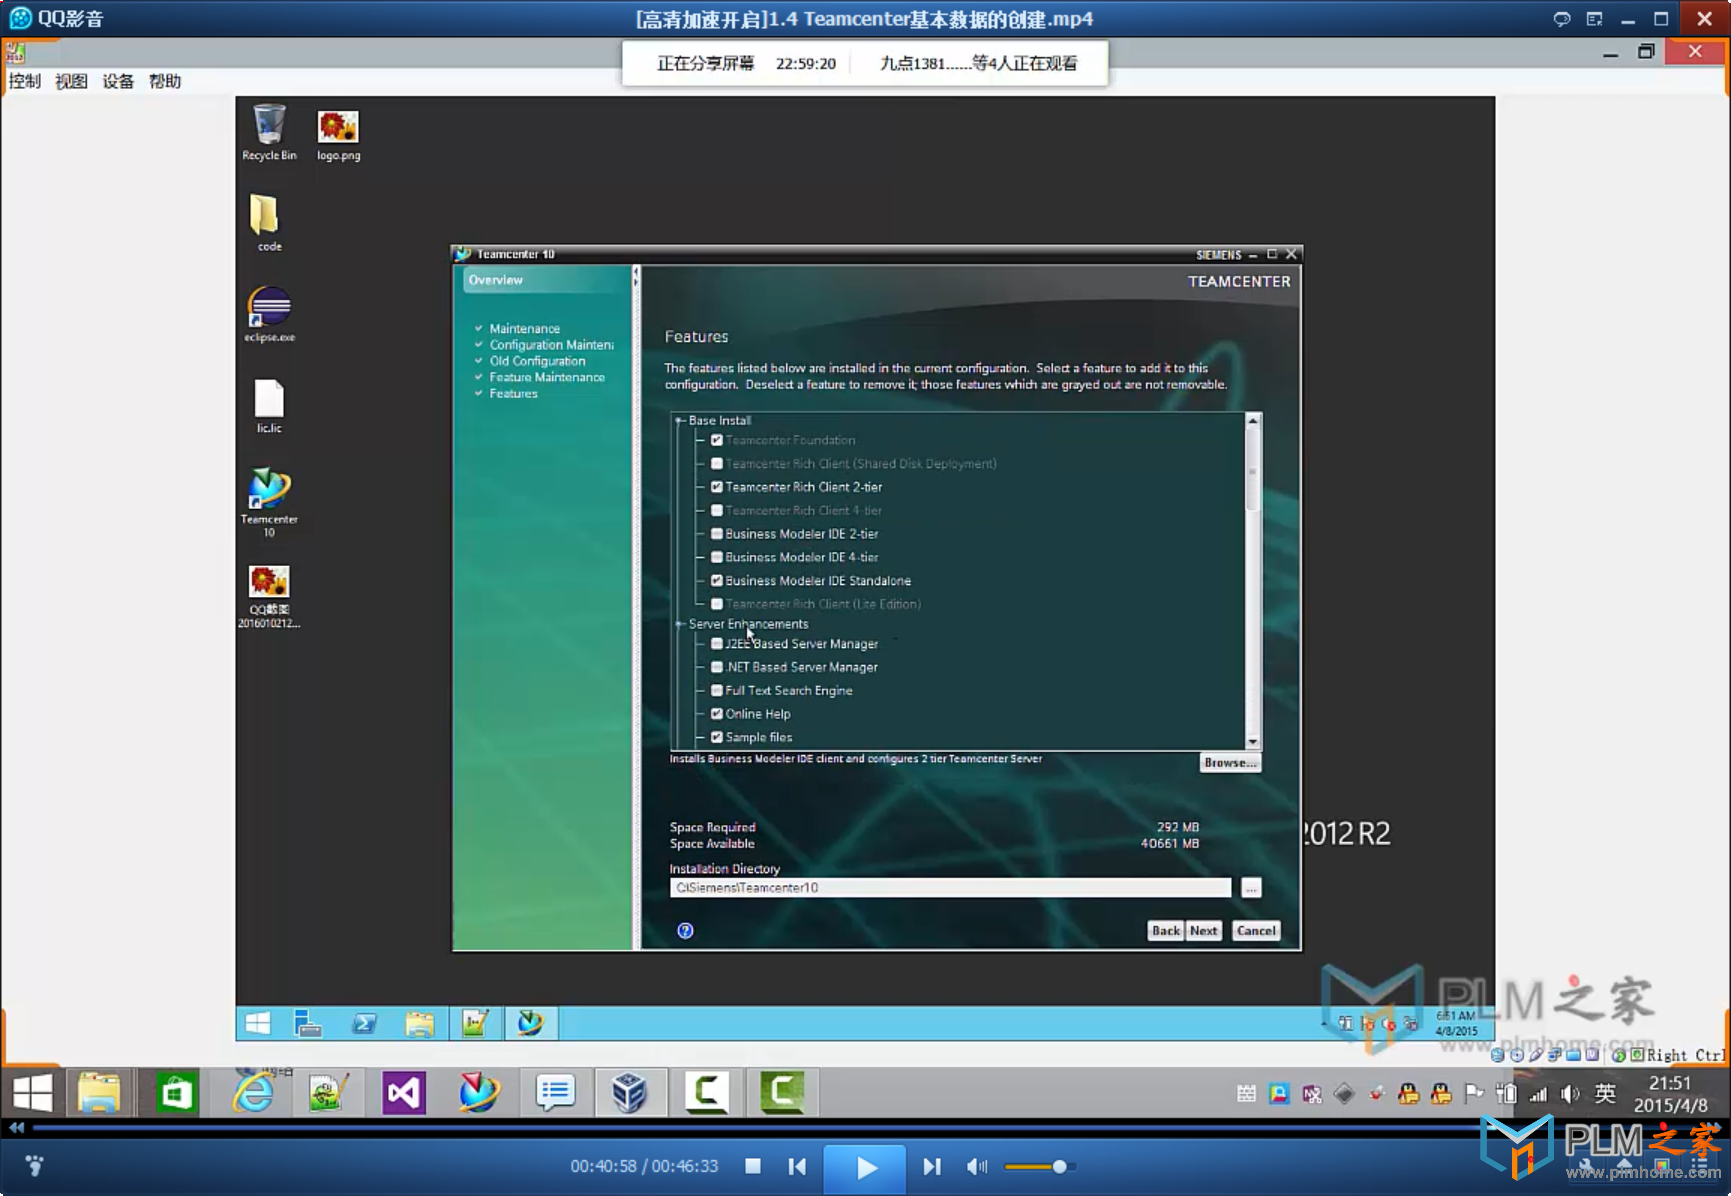This screenshot has width=1731, height=1196.
Task: Open the Windows Start button on the host taskbar
Action: point(32,1092)
